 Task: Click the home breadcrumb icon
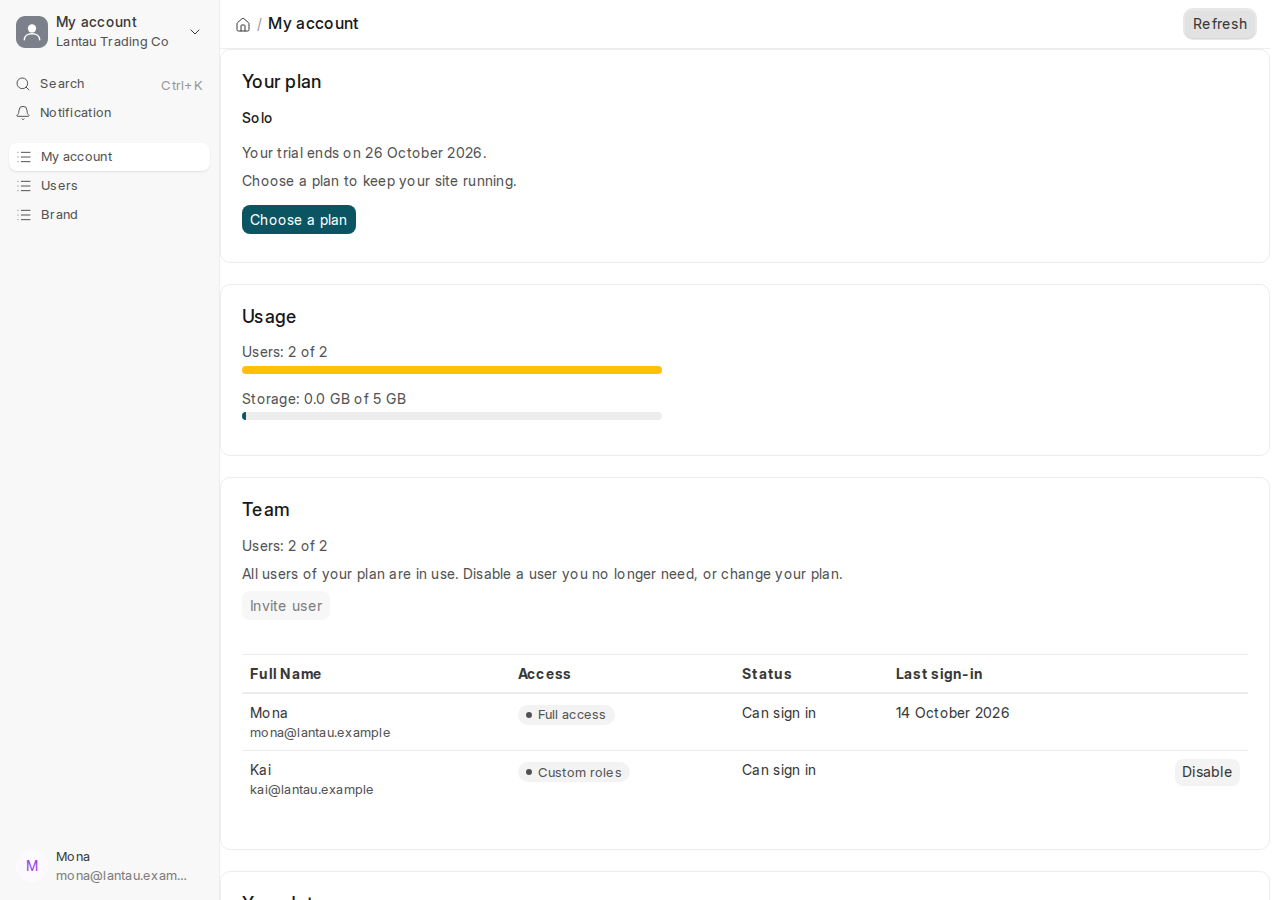(243, 24)
